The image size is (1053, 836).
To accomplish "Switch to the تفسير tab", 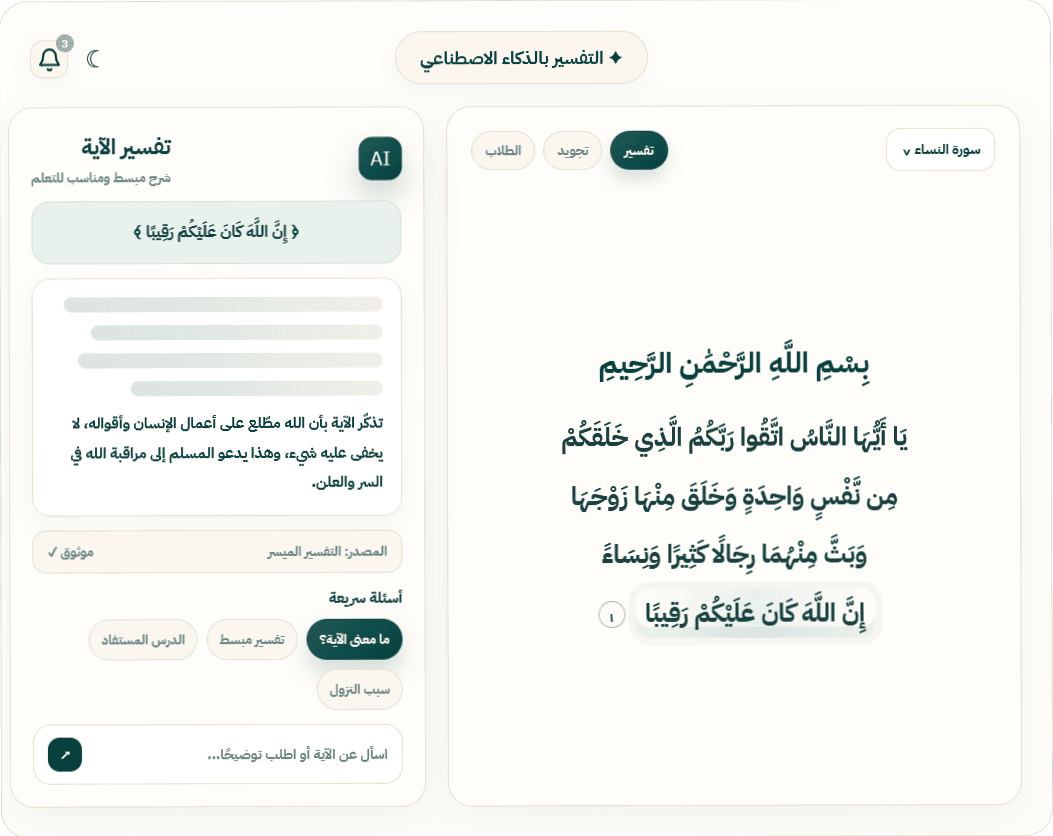I will click(639, 150).
